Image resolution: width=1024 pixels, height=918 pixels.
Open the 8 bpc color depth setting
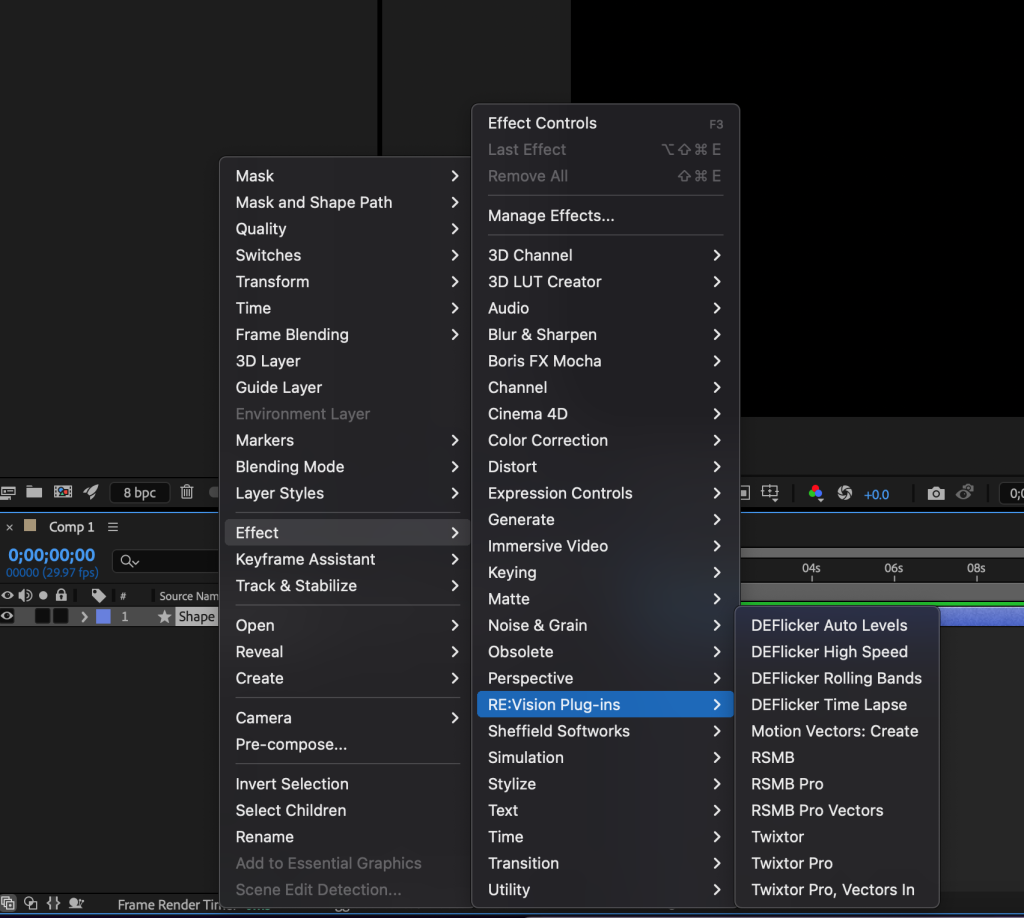(x=139, y=493)
